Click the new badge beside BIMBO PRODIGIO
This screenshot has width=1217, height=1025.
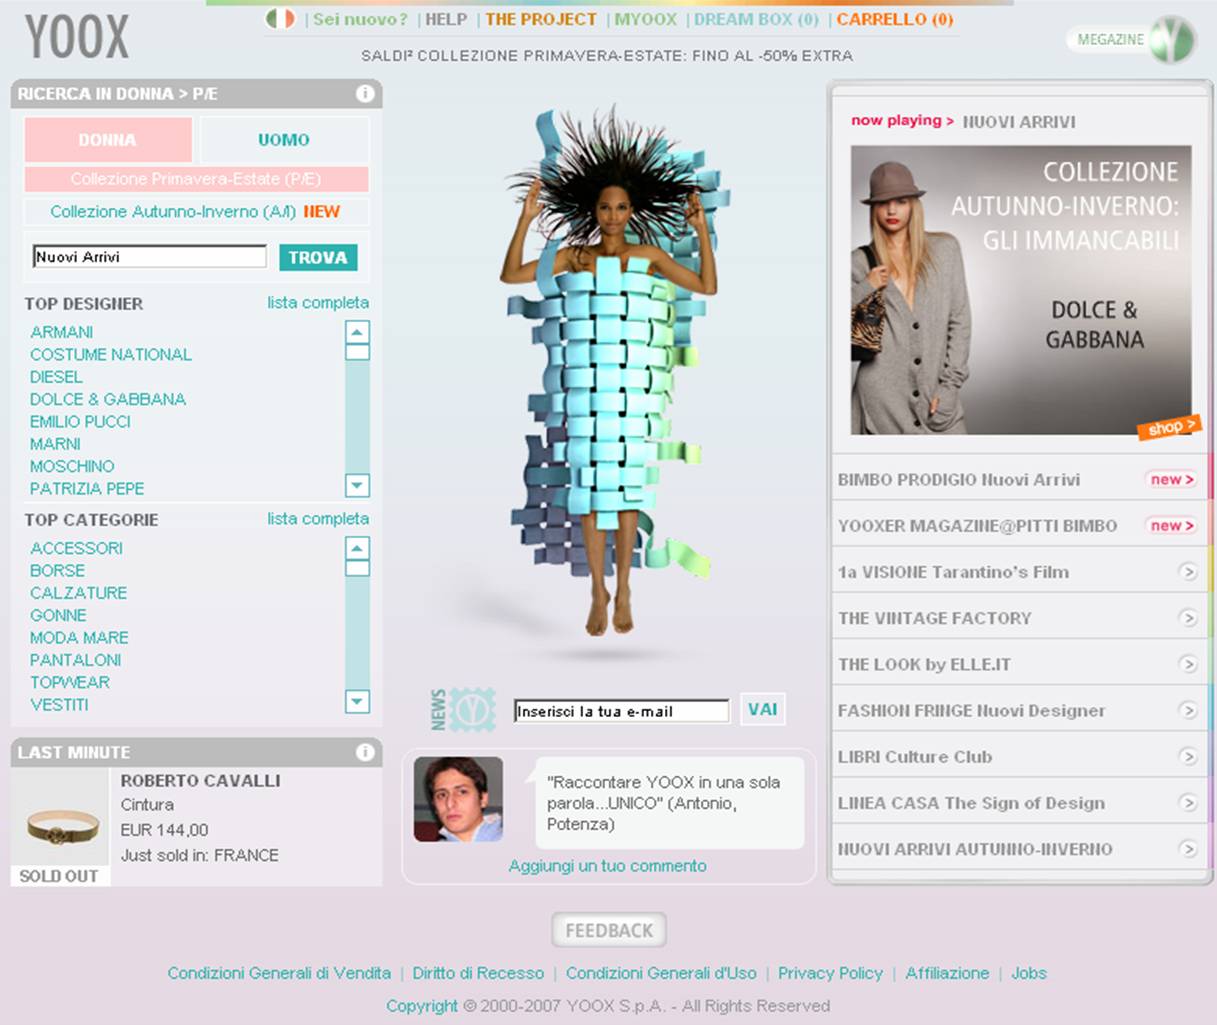pos(1171,480)
